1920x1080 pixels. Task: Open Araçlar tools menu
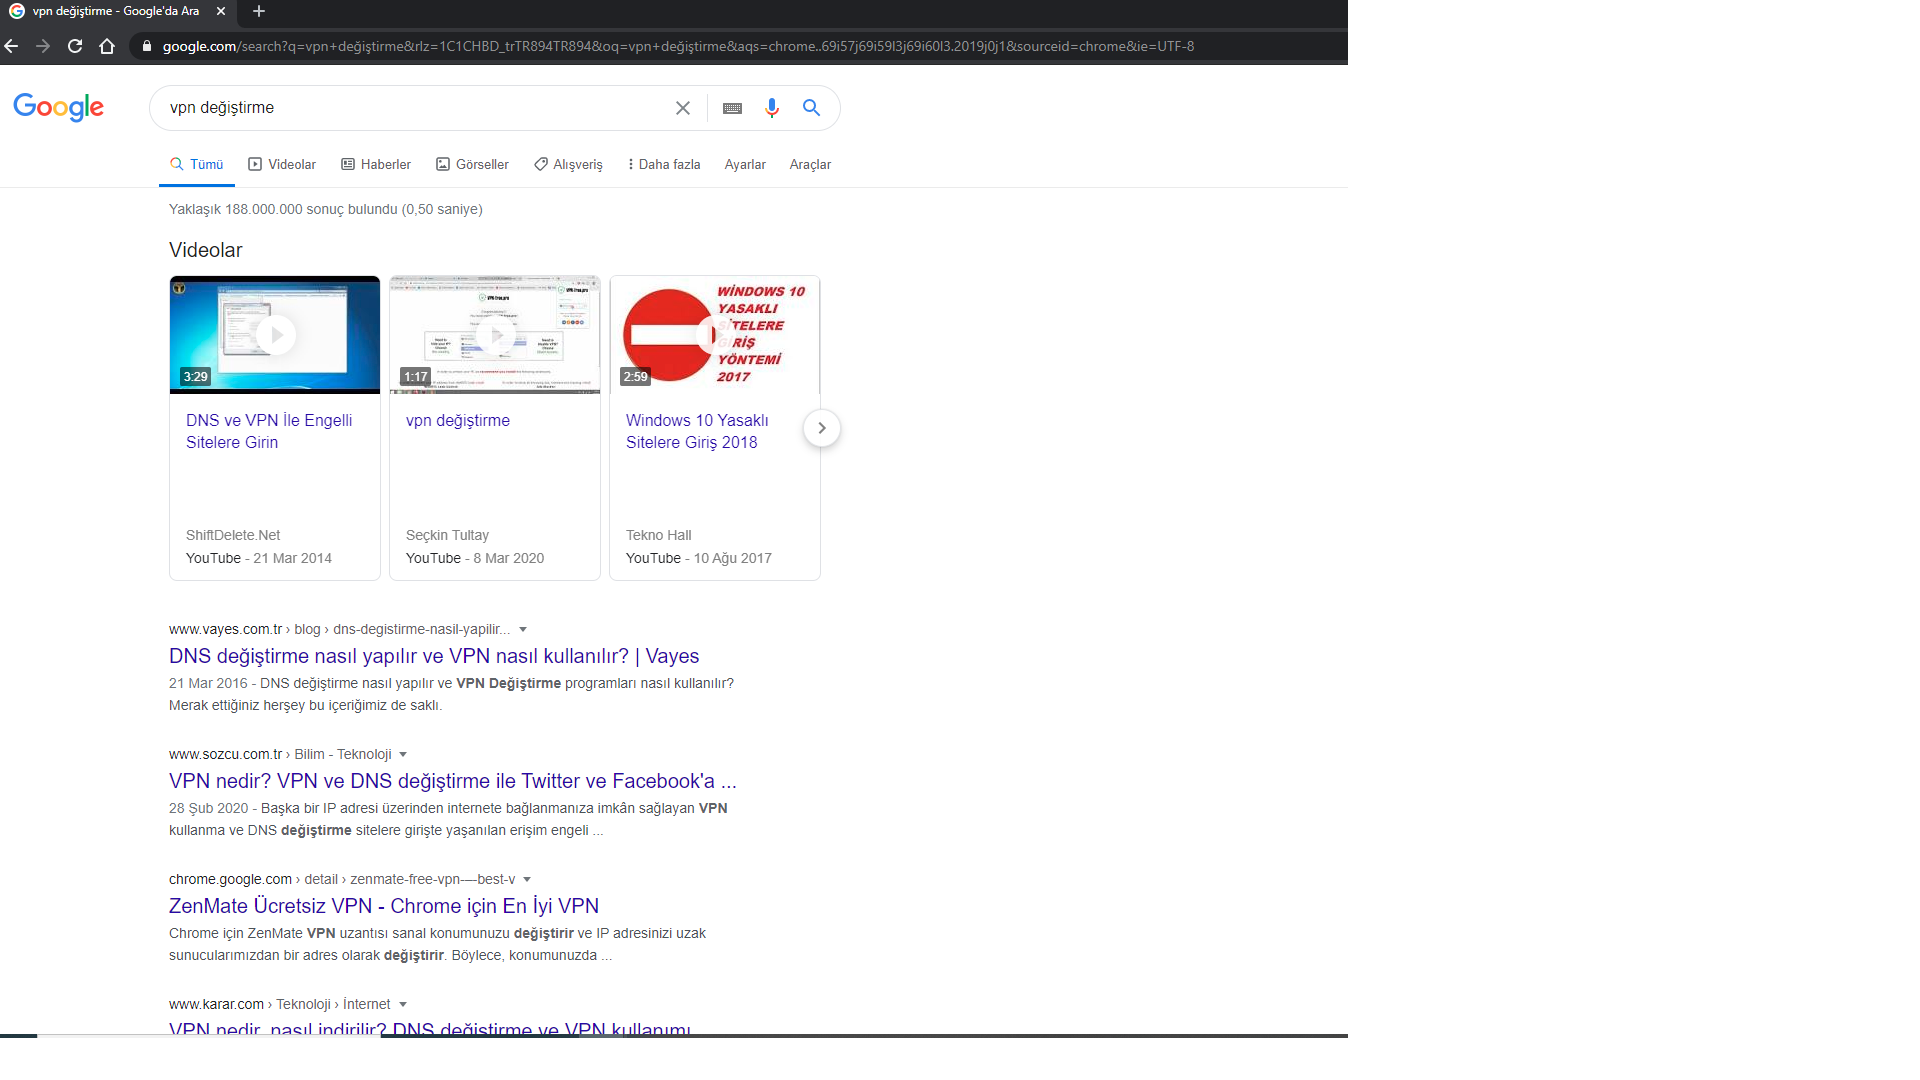810,164
